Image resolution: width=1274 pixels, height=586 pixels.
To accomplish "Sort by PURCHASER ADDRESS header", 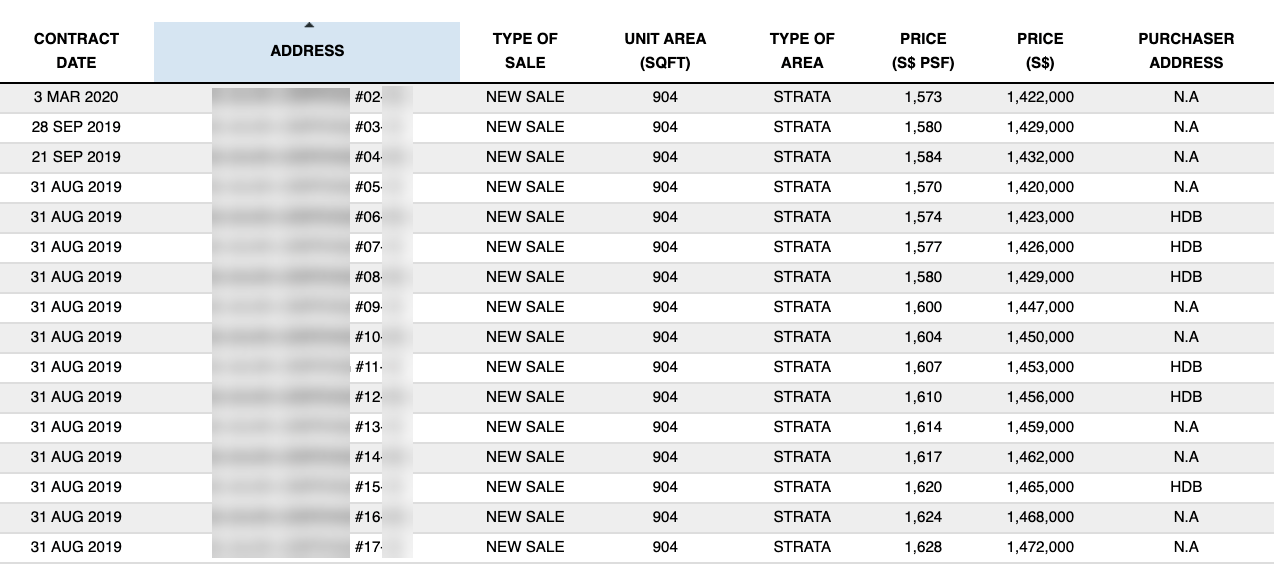I will pos(1186,51).
